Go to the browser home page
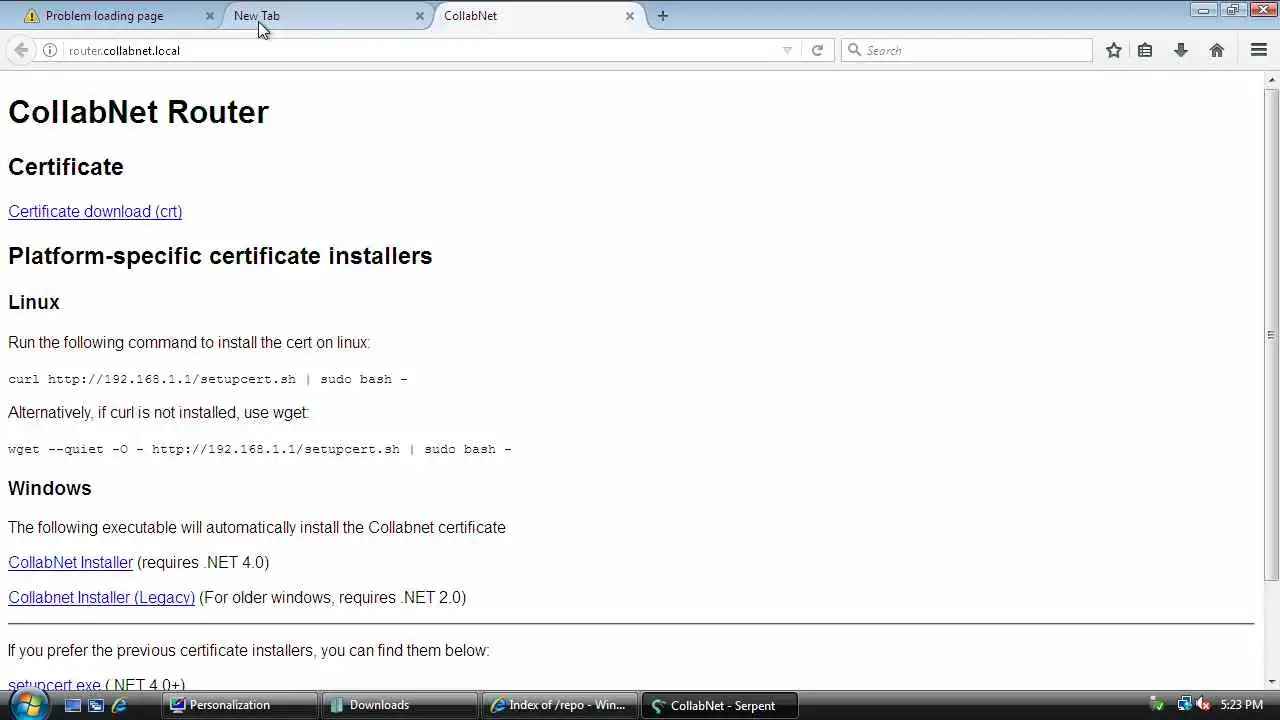Viewport: 1280px width, 720px height. tap(1217, 50)
